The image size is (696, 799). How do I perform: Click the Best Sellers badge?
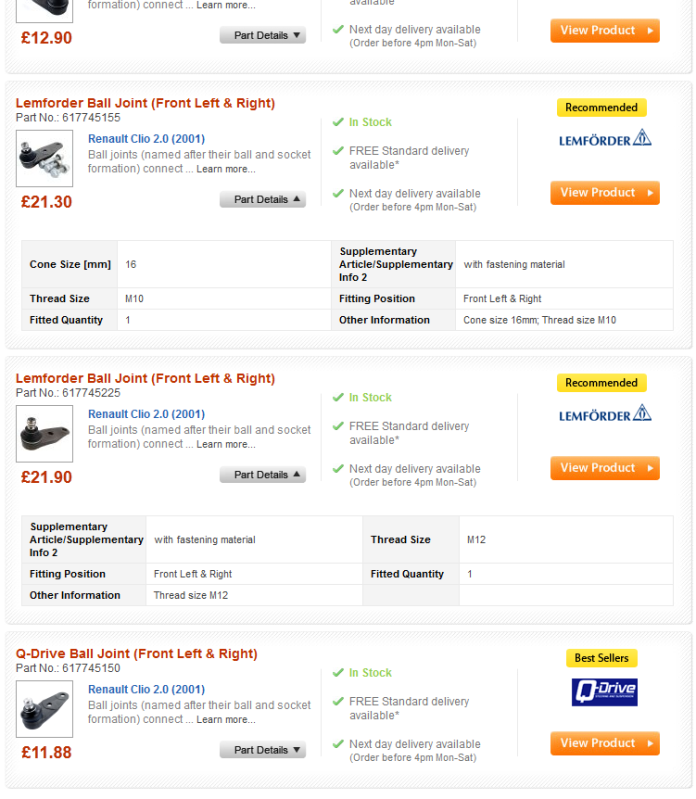click(x=601, y=658)
